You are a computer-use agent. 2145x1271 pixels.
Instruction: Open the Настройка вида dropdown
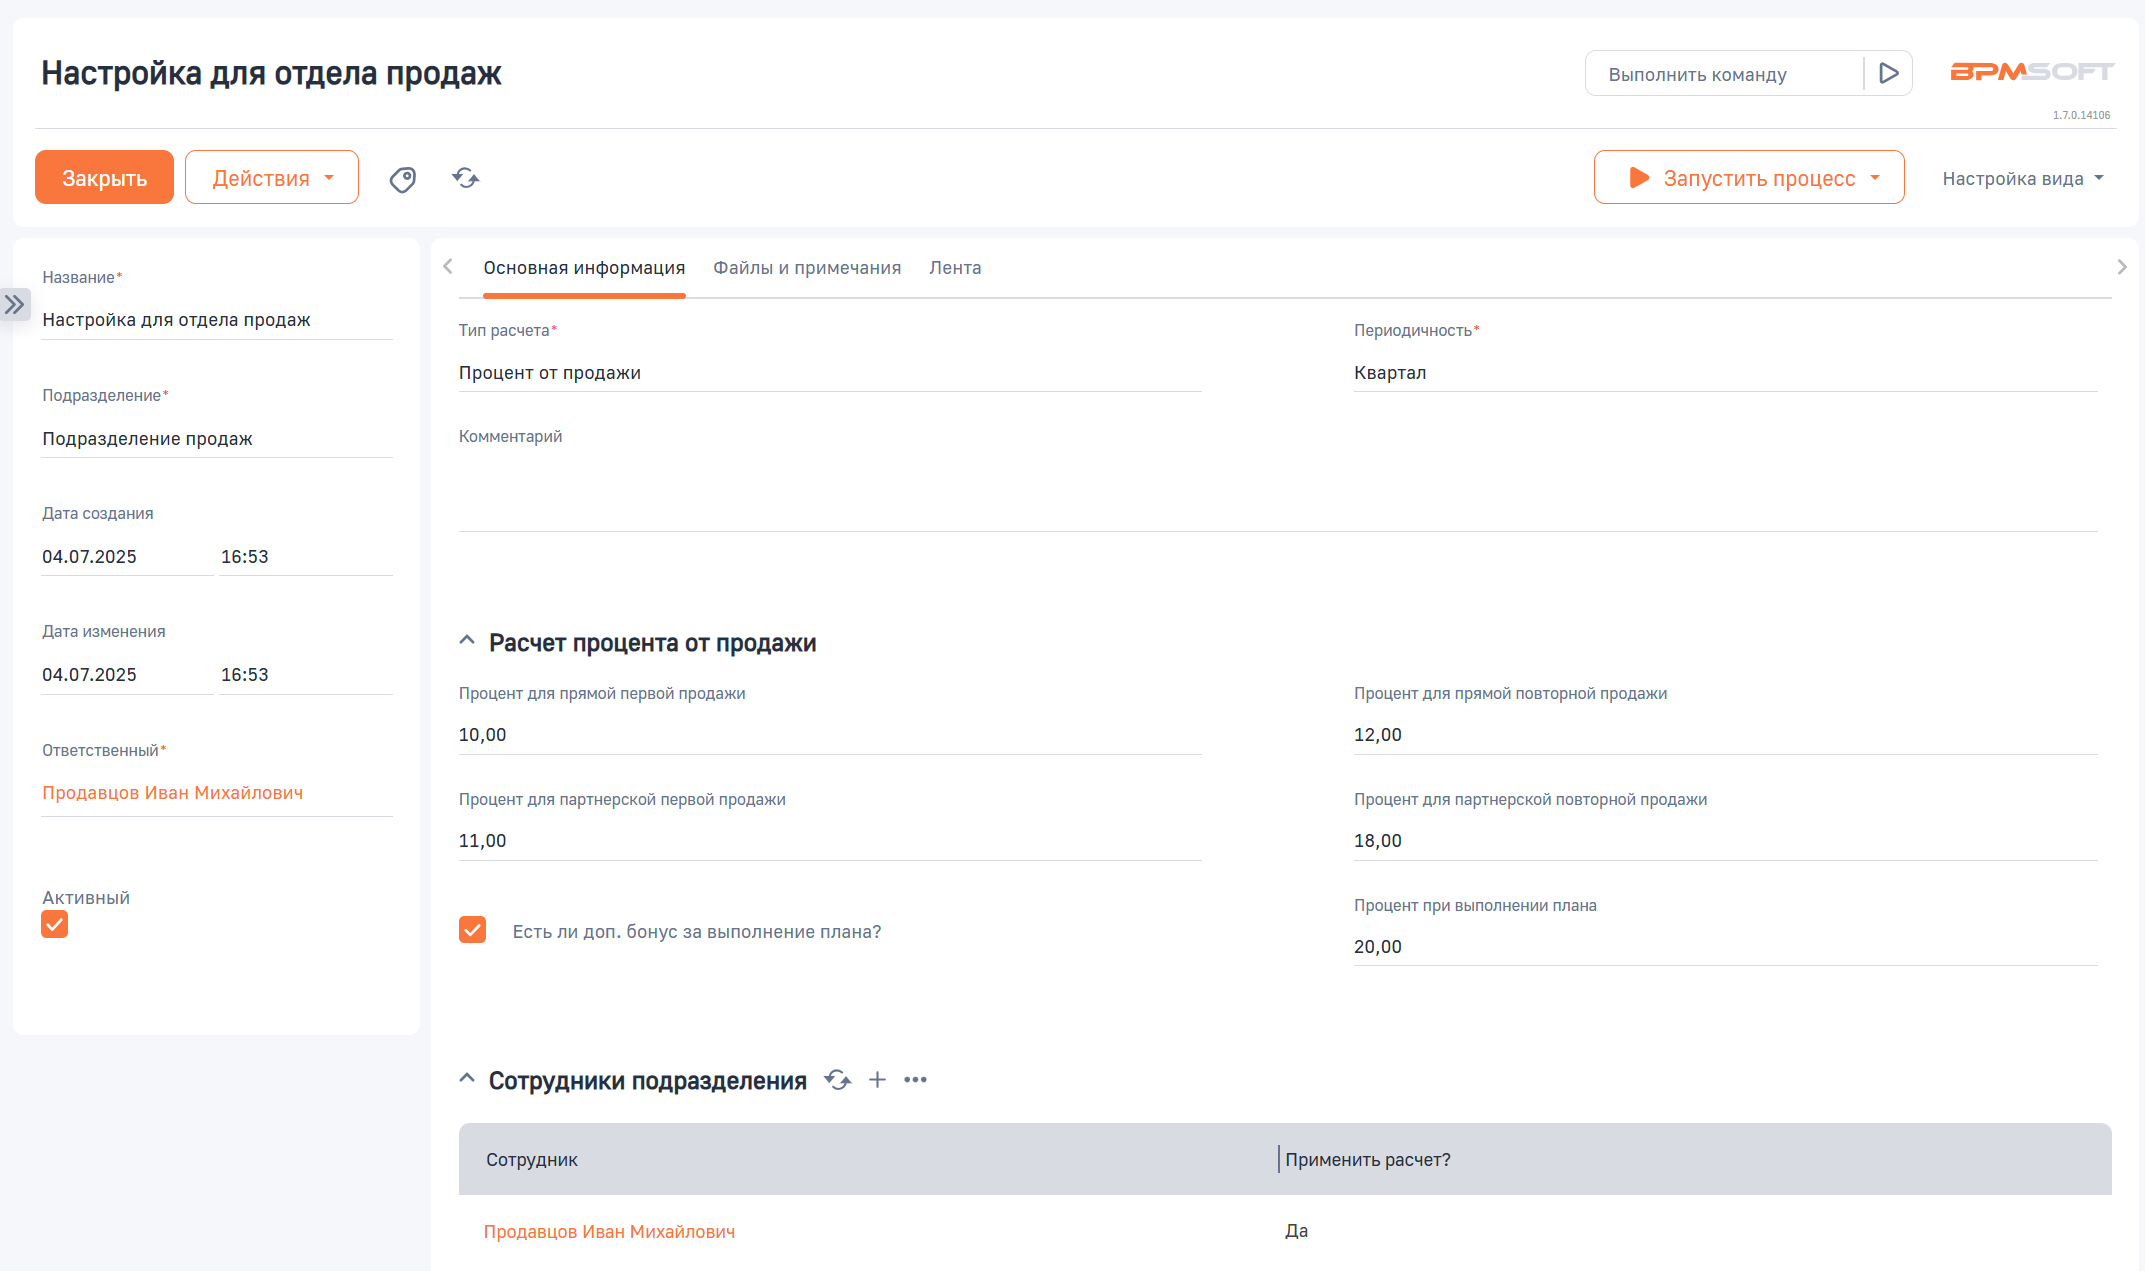pos(2023,178)
